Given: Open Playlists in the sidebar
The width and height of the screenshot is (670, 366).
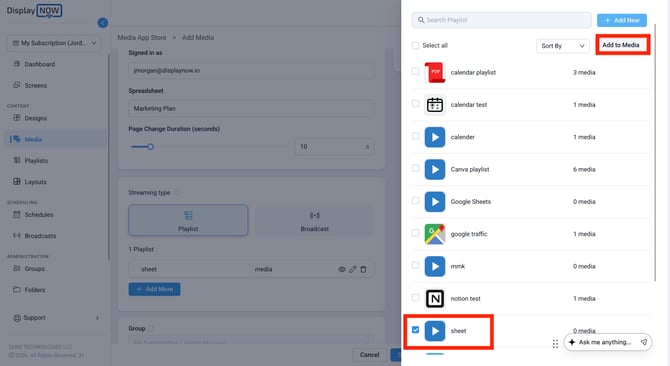Looking at the screenshot, I should [x=36, y=161].
